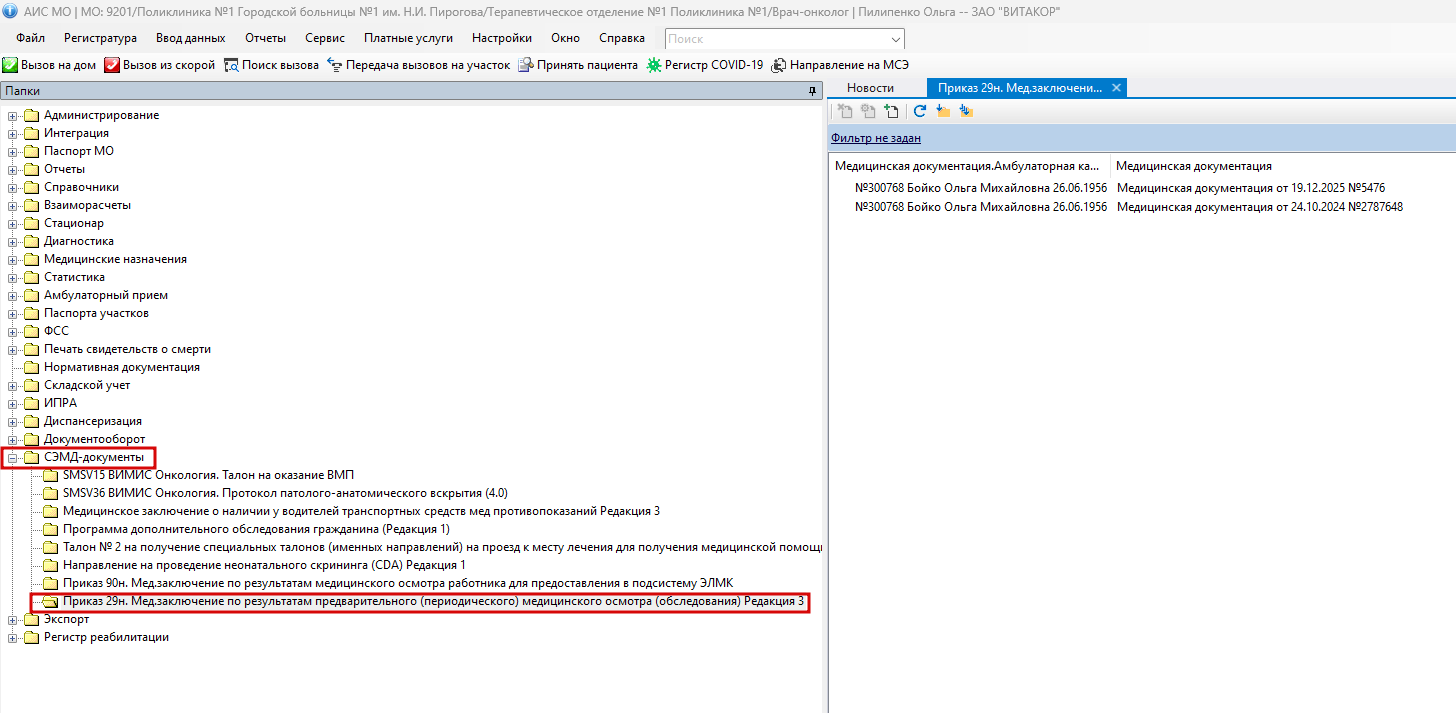Open the Окно menu
Viewport: 1456px width, 713px height.
pos(565,38)
